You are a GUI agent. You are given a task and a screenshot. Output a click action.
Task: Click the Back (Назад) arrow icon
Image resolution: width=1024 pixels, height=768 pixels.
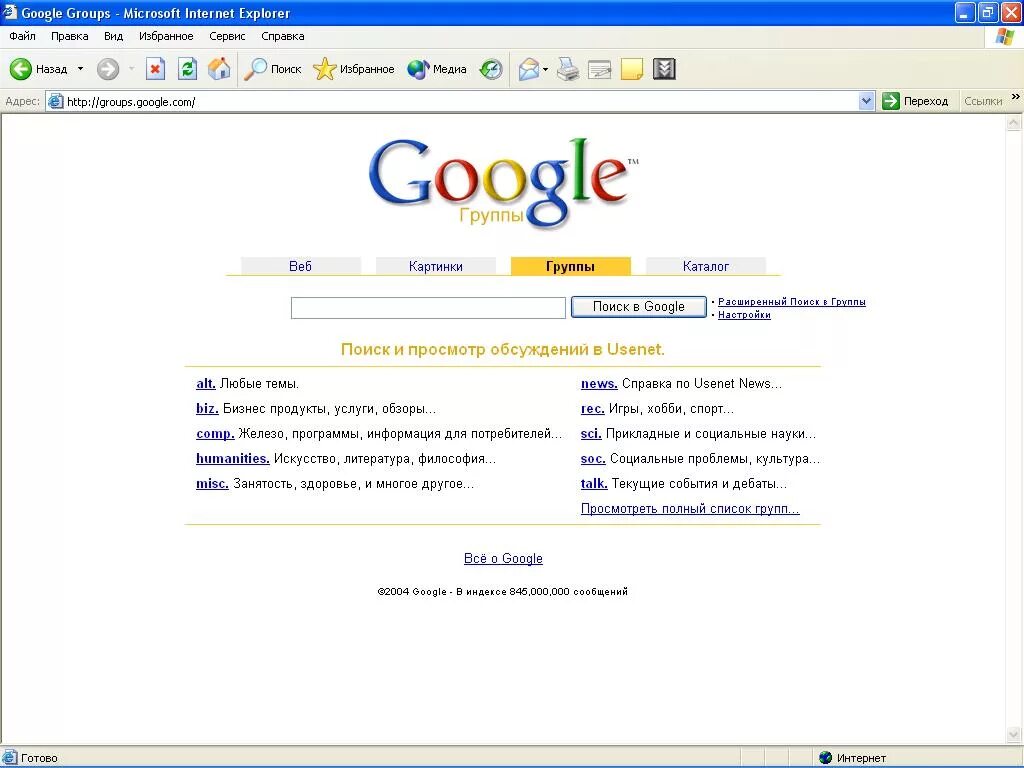(x=20, y=69)
